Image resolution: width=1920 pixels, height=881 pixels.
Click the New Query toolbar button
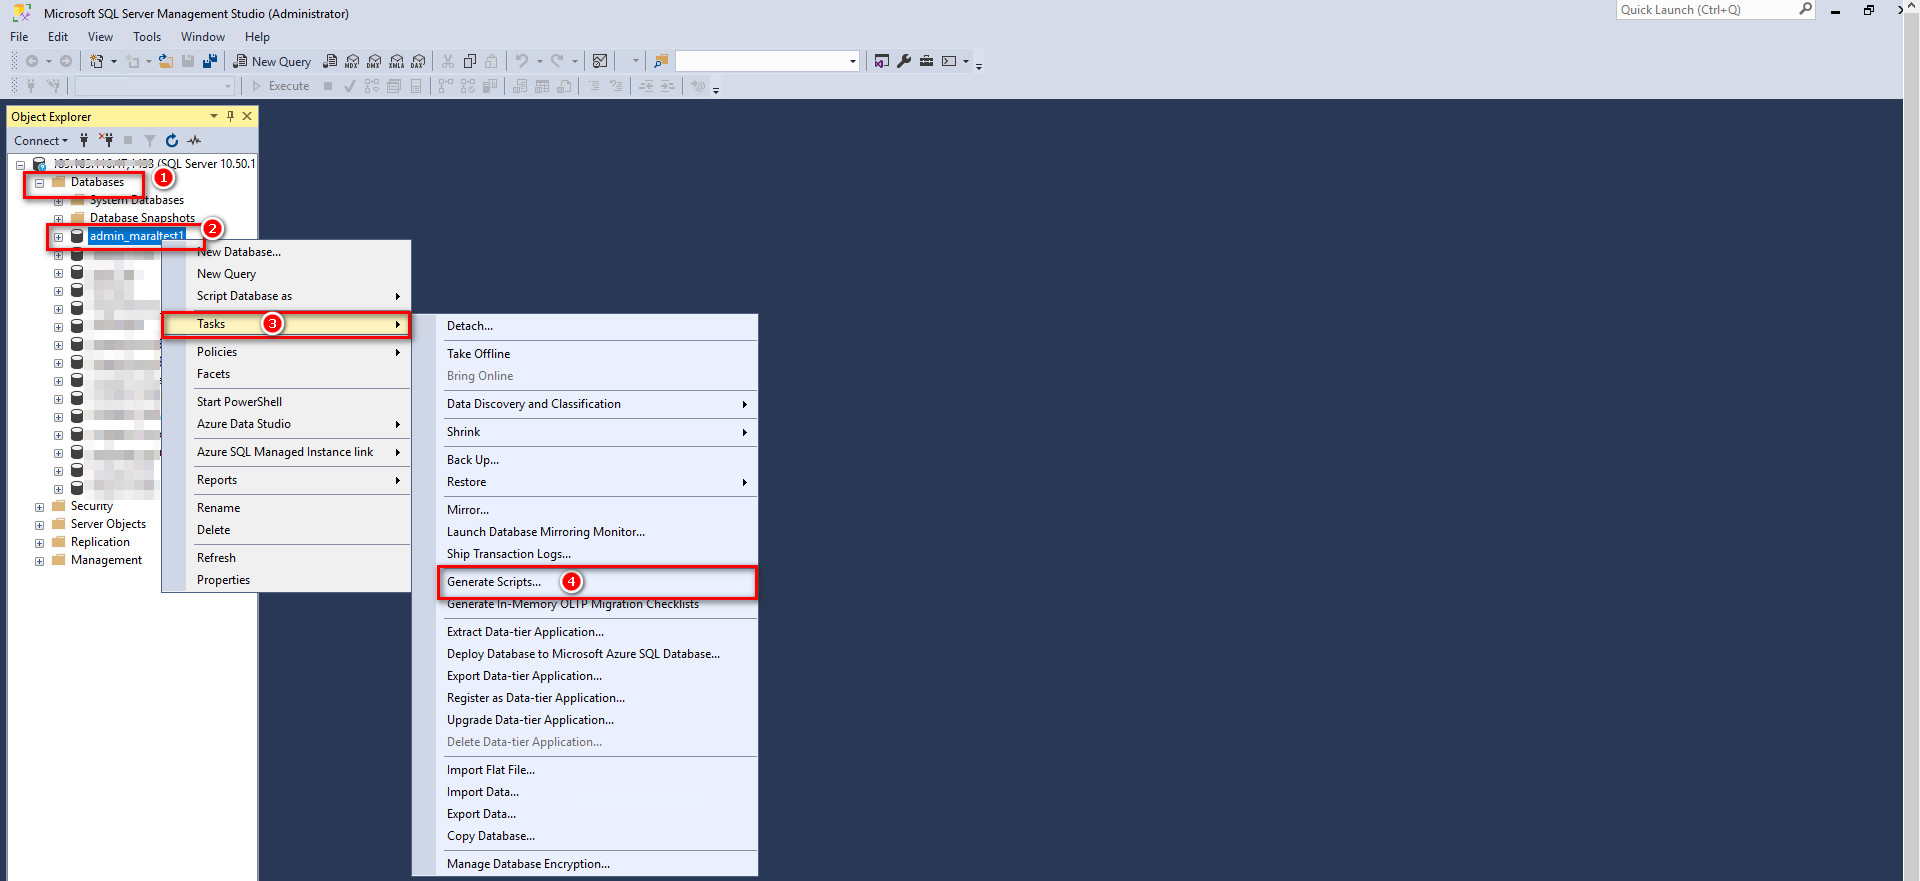pyautogui.click(x=272, y=61)
